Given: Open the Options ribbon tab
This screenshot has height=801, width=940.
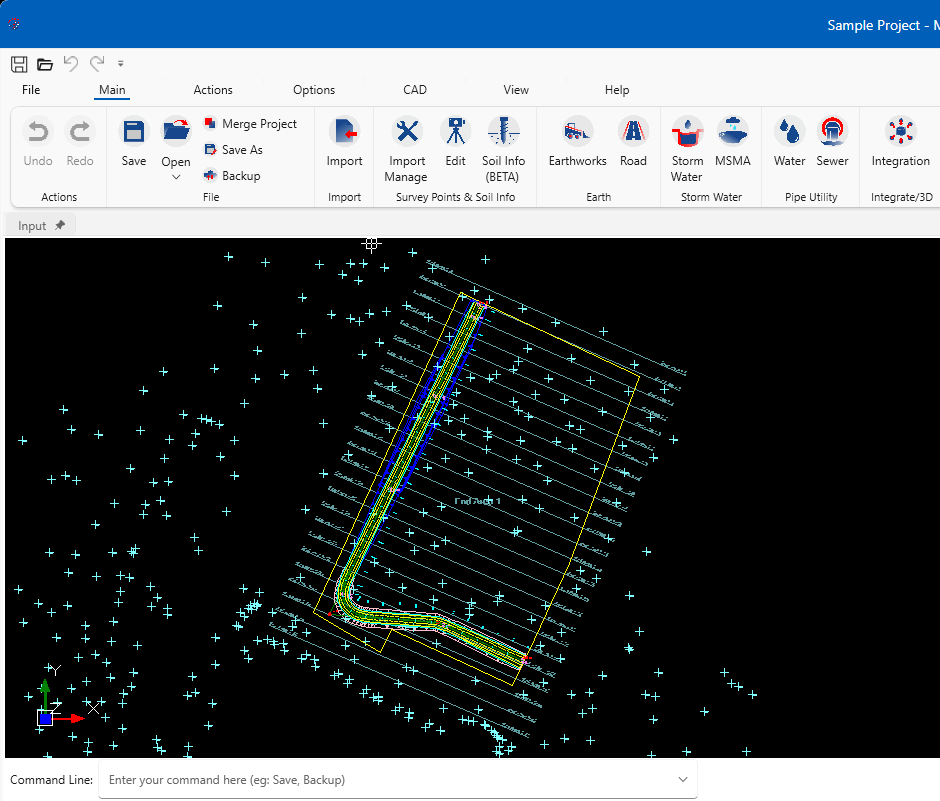Looking at the screenshot, I should tap(314, 90).
